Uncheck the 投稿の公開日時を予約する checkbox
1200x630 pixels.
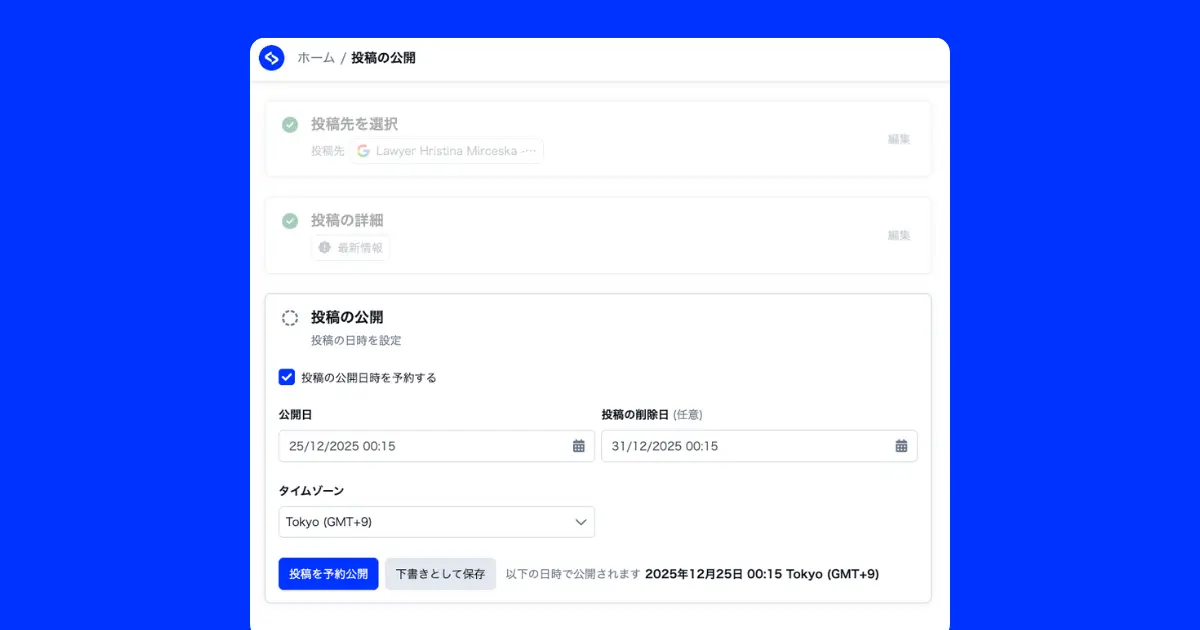click(287, 377)
